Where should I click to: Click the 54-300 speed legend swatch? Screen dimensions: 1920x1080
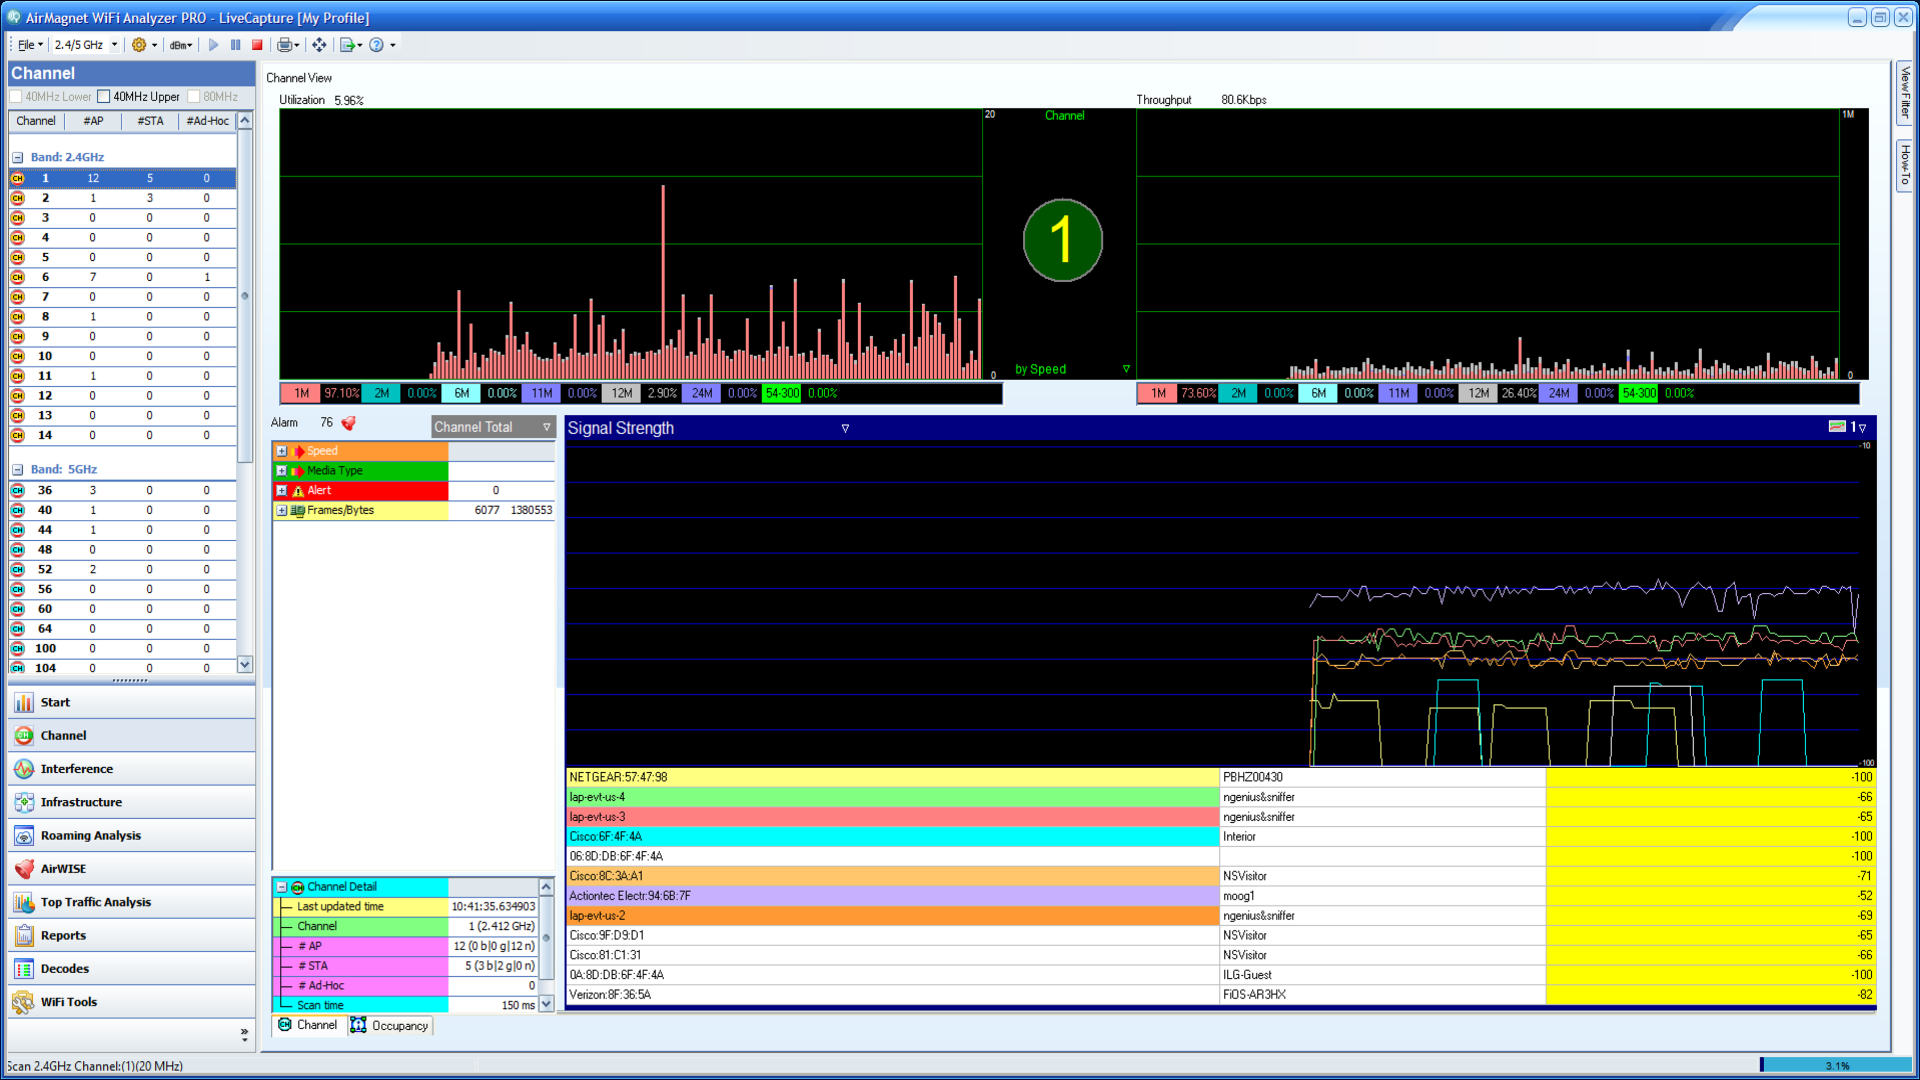pos(783,393)
